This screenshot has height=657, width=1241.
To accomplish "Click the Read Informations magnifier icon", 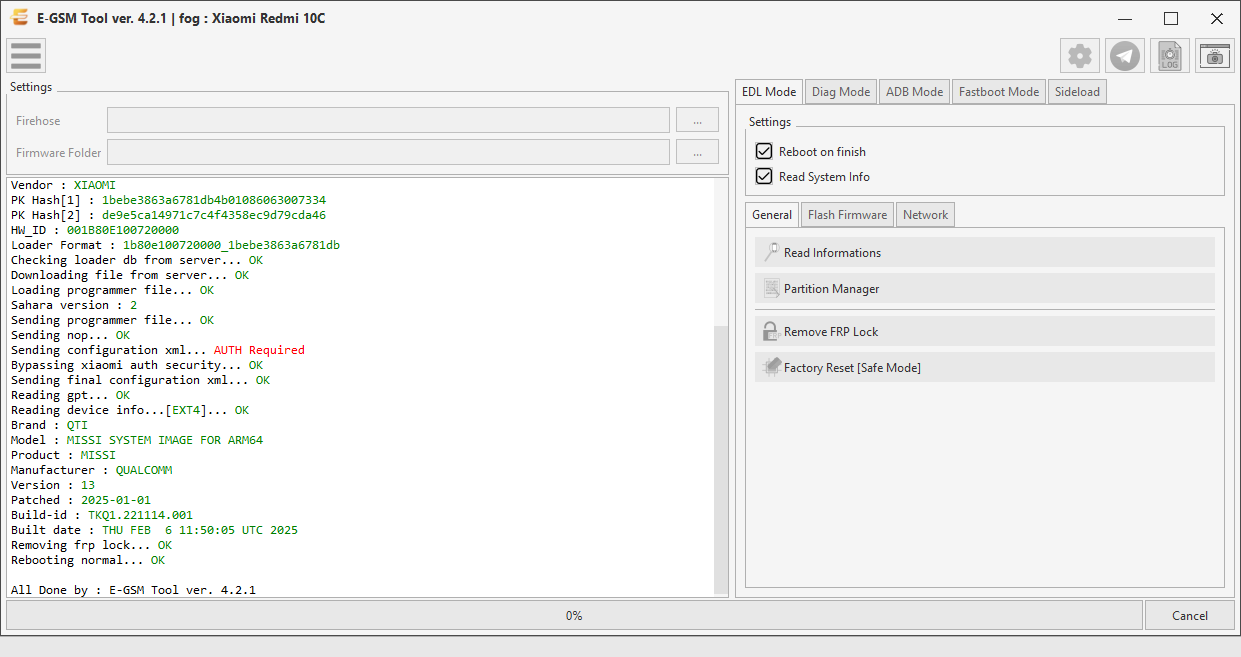I will (x=771, y=252).
